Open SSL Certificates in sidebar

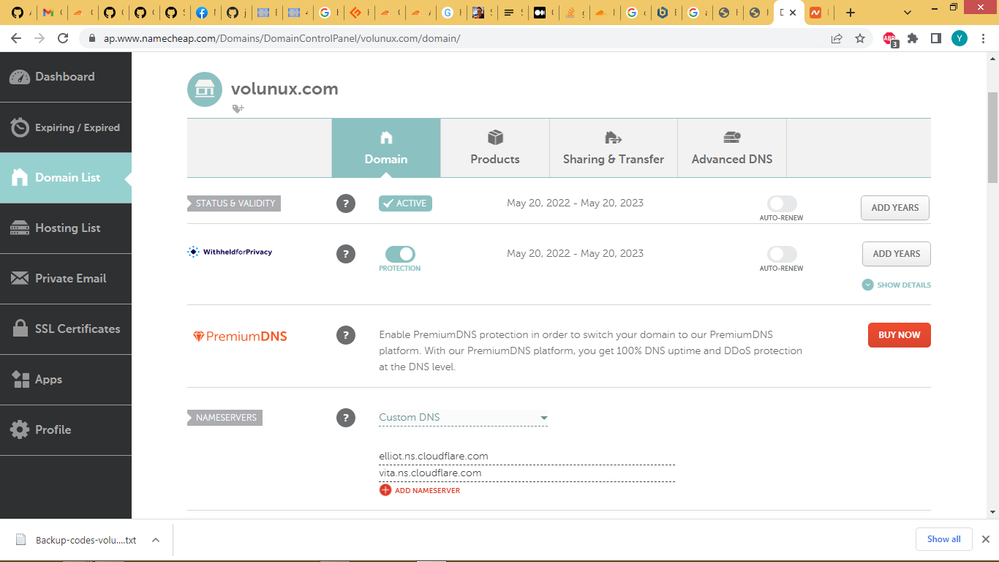pos(66,329)
